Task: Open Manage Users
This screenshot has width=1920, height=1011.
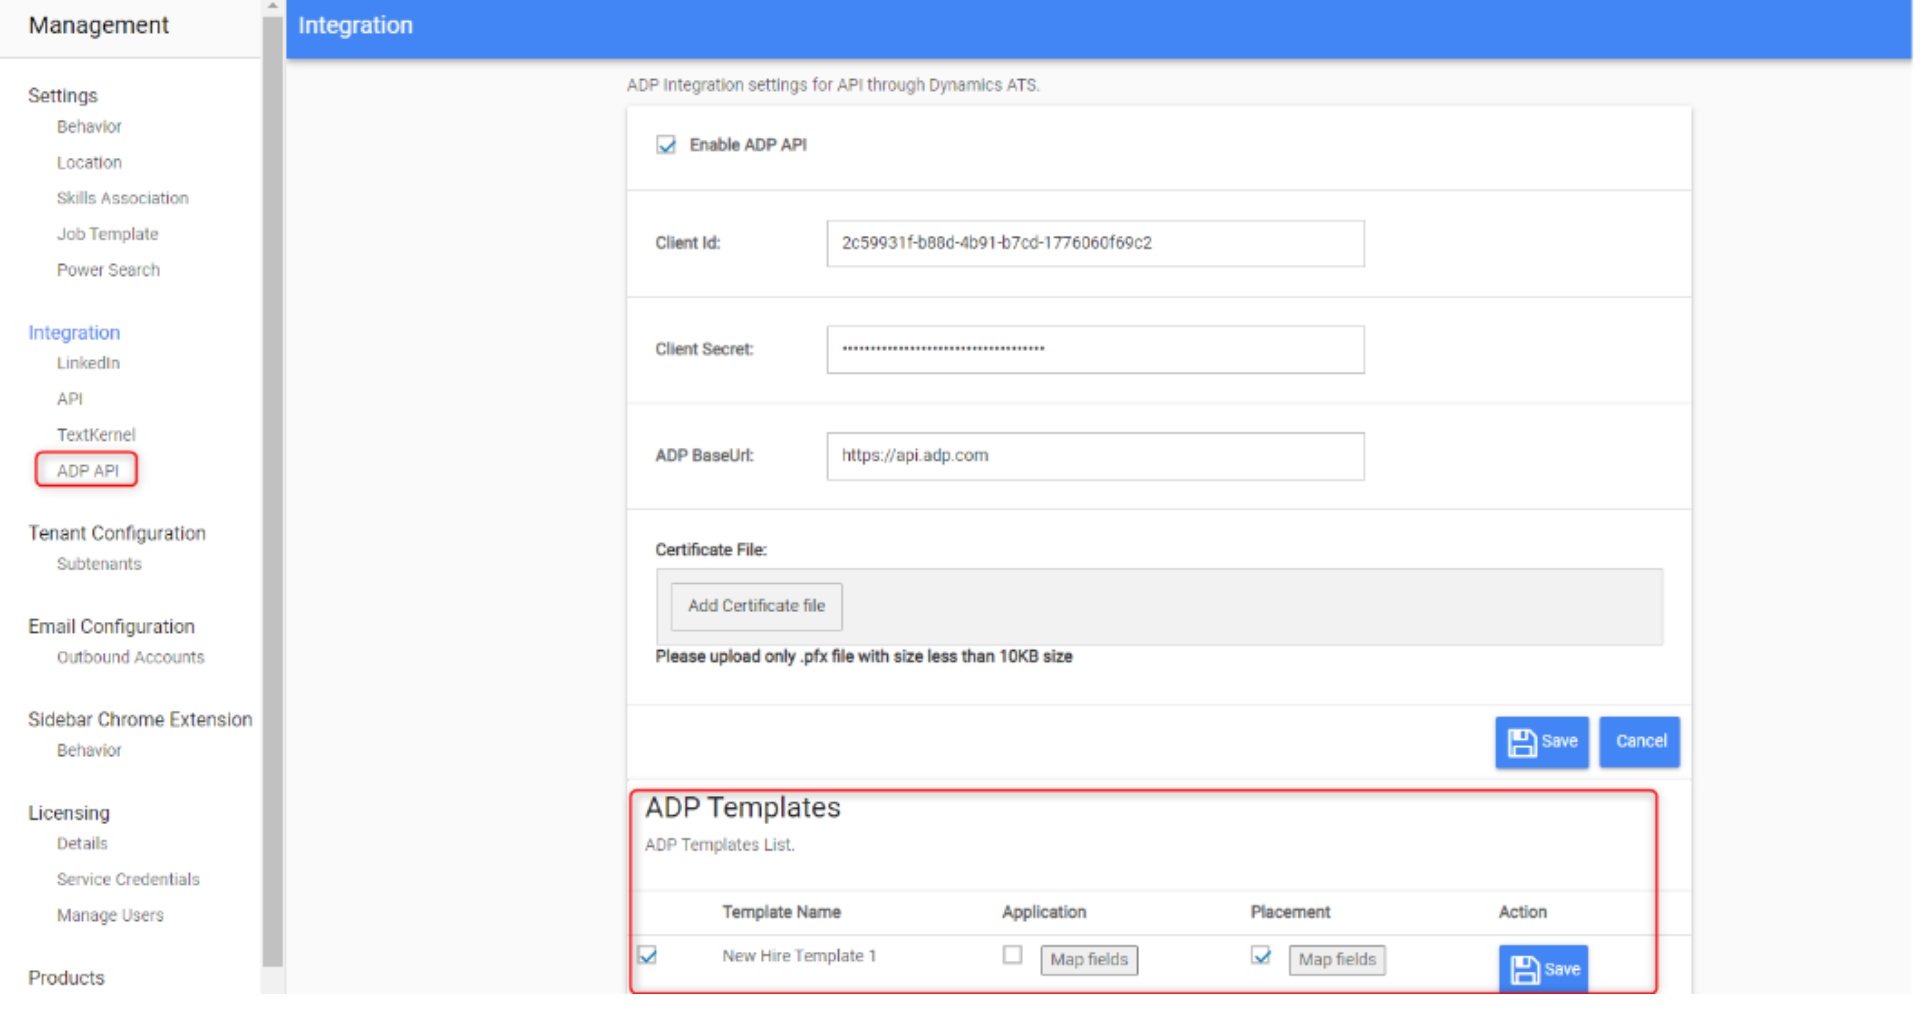Action: click(x=110, y=915)
